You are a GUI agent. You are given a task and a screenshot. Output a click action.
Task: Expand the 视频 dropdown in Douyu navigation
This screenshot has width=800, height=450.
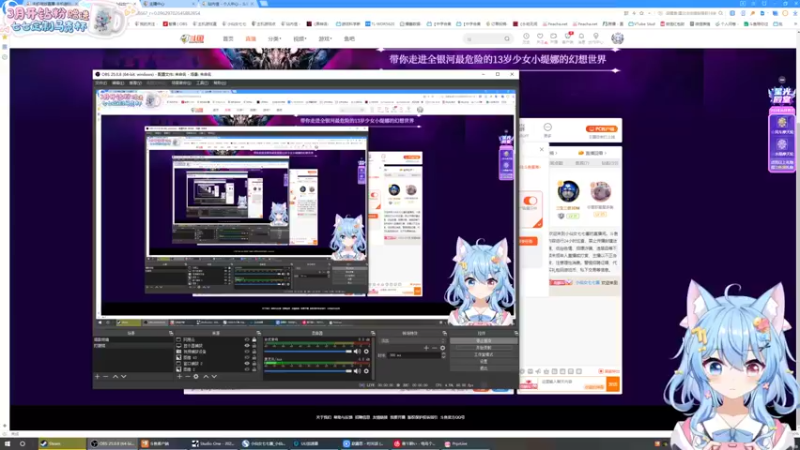click(299, 39)
